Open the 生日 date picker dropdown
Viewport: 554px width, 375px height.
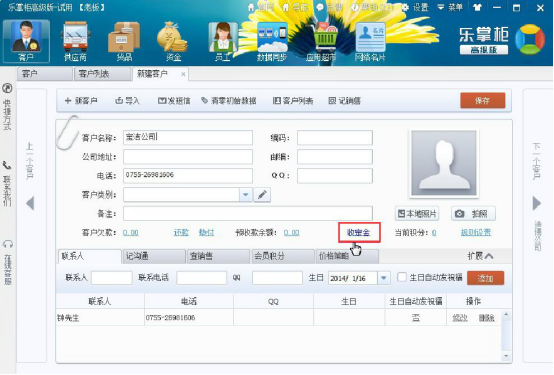[x=384, y=278]
